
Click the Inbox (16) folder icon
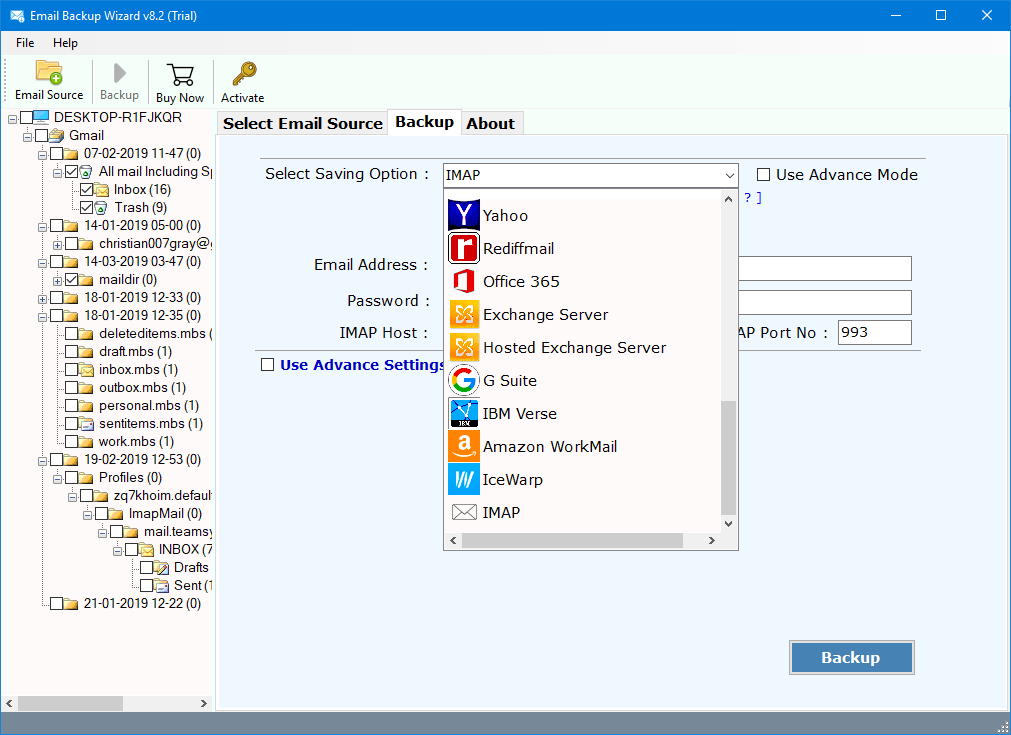pyautogui.click(x=102, y=190)
